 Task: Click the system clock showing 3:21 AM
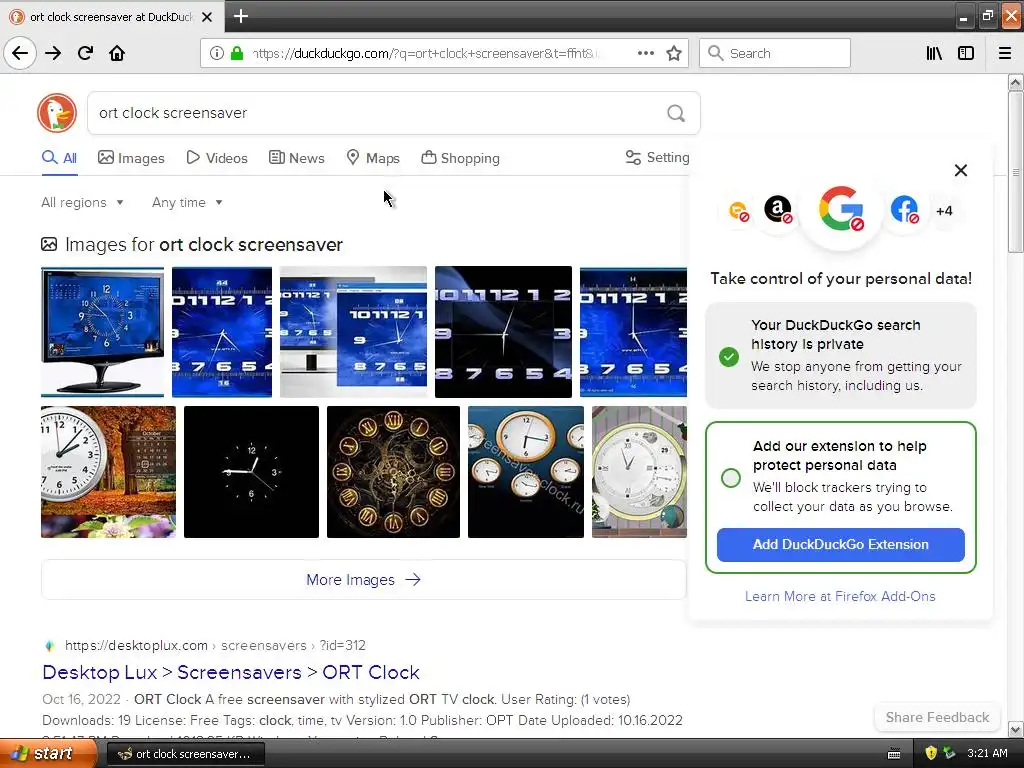click(x=987, y=754)
